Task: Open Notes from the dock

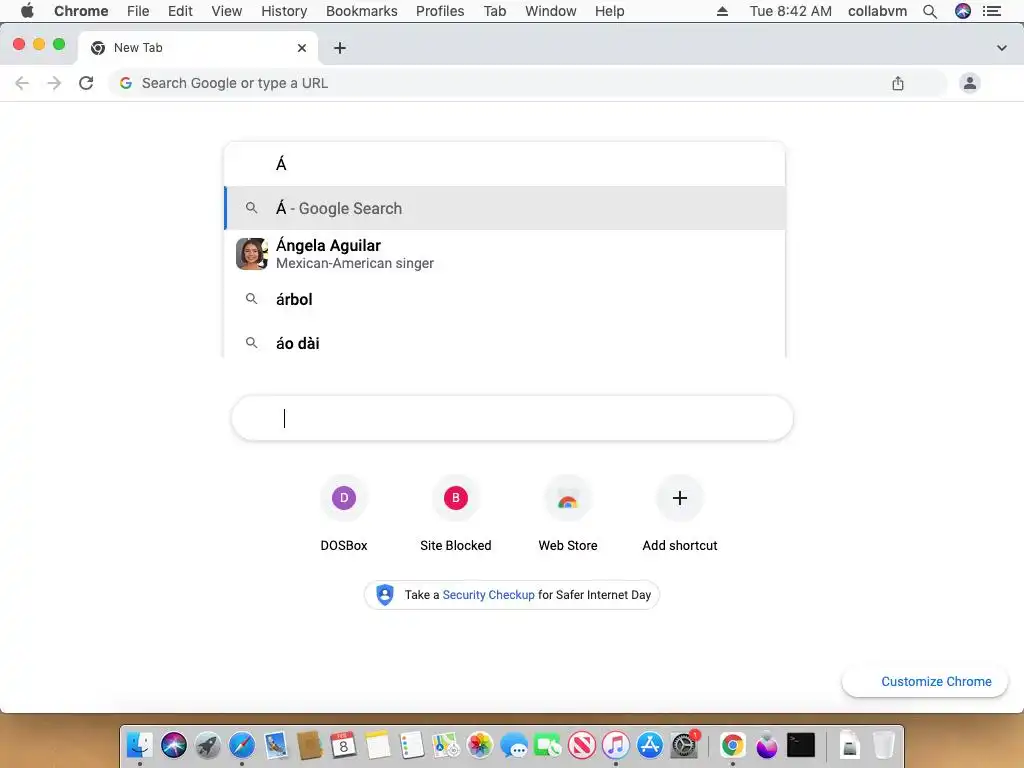Action: pos(377,744)
